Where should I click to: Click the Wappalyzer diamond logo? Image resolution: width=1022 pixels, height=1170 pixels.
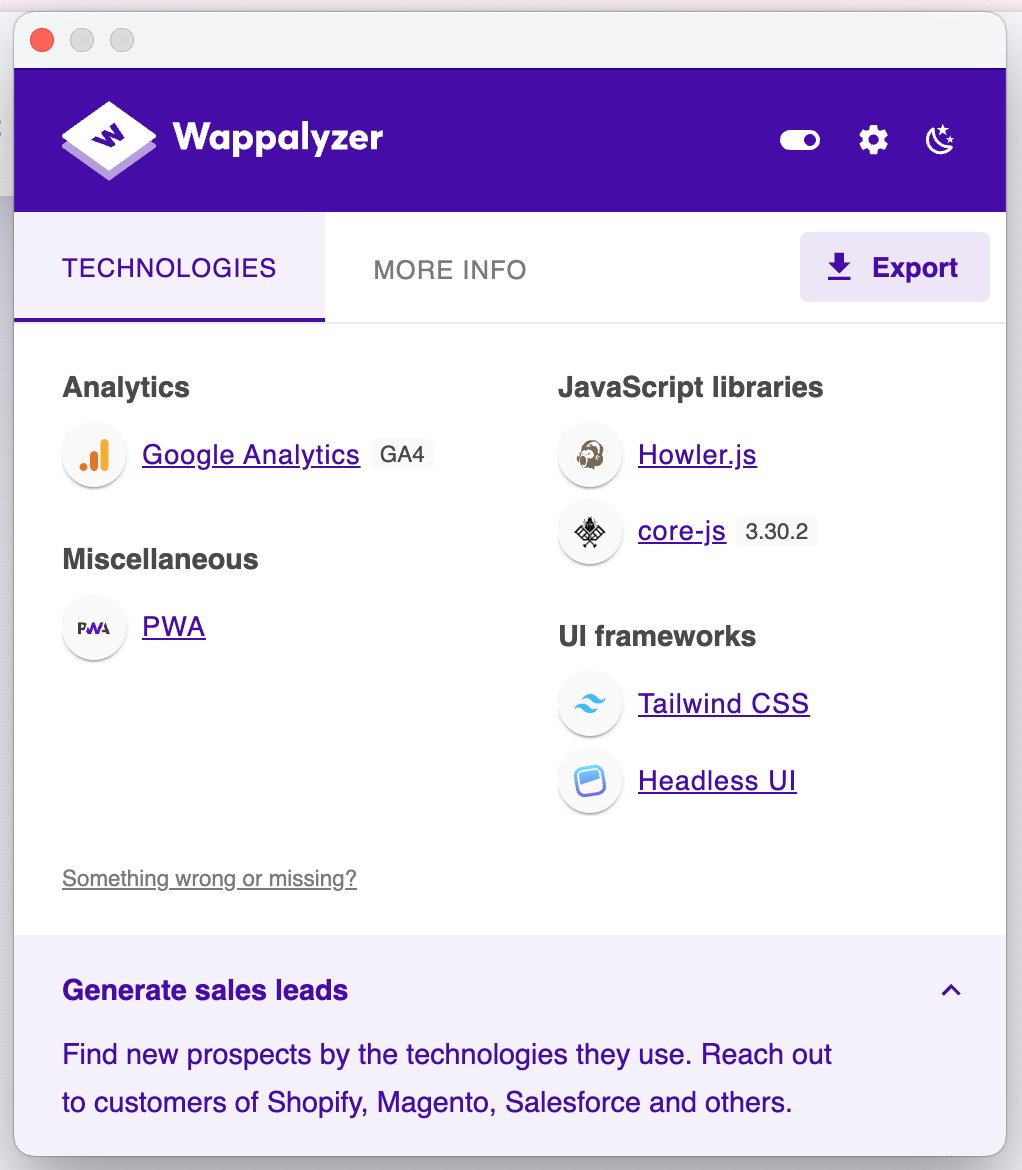[x=109, y=140]
